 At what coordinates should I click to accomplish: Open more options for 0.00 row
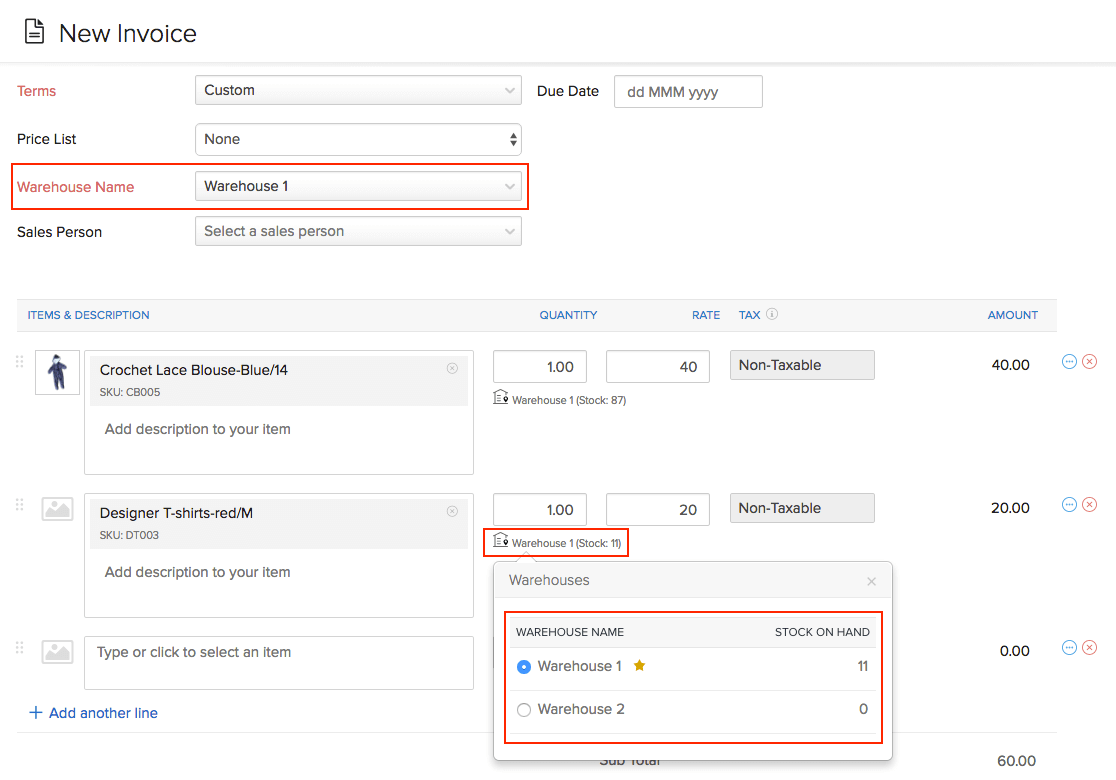click(x=1069, y=648)
